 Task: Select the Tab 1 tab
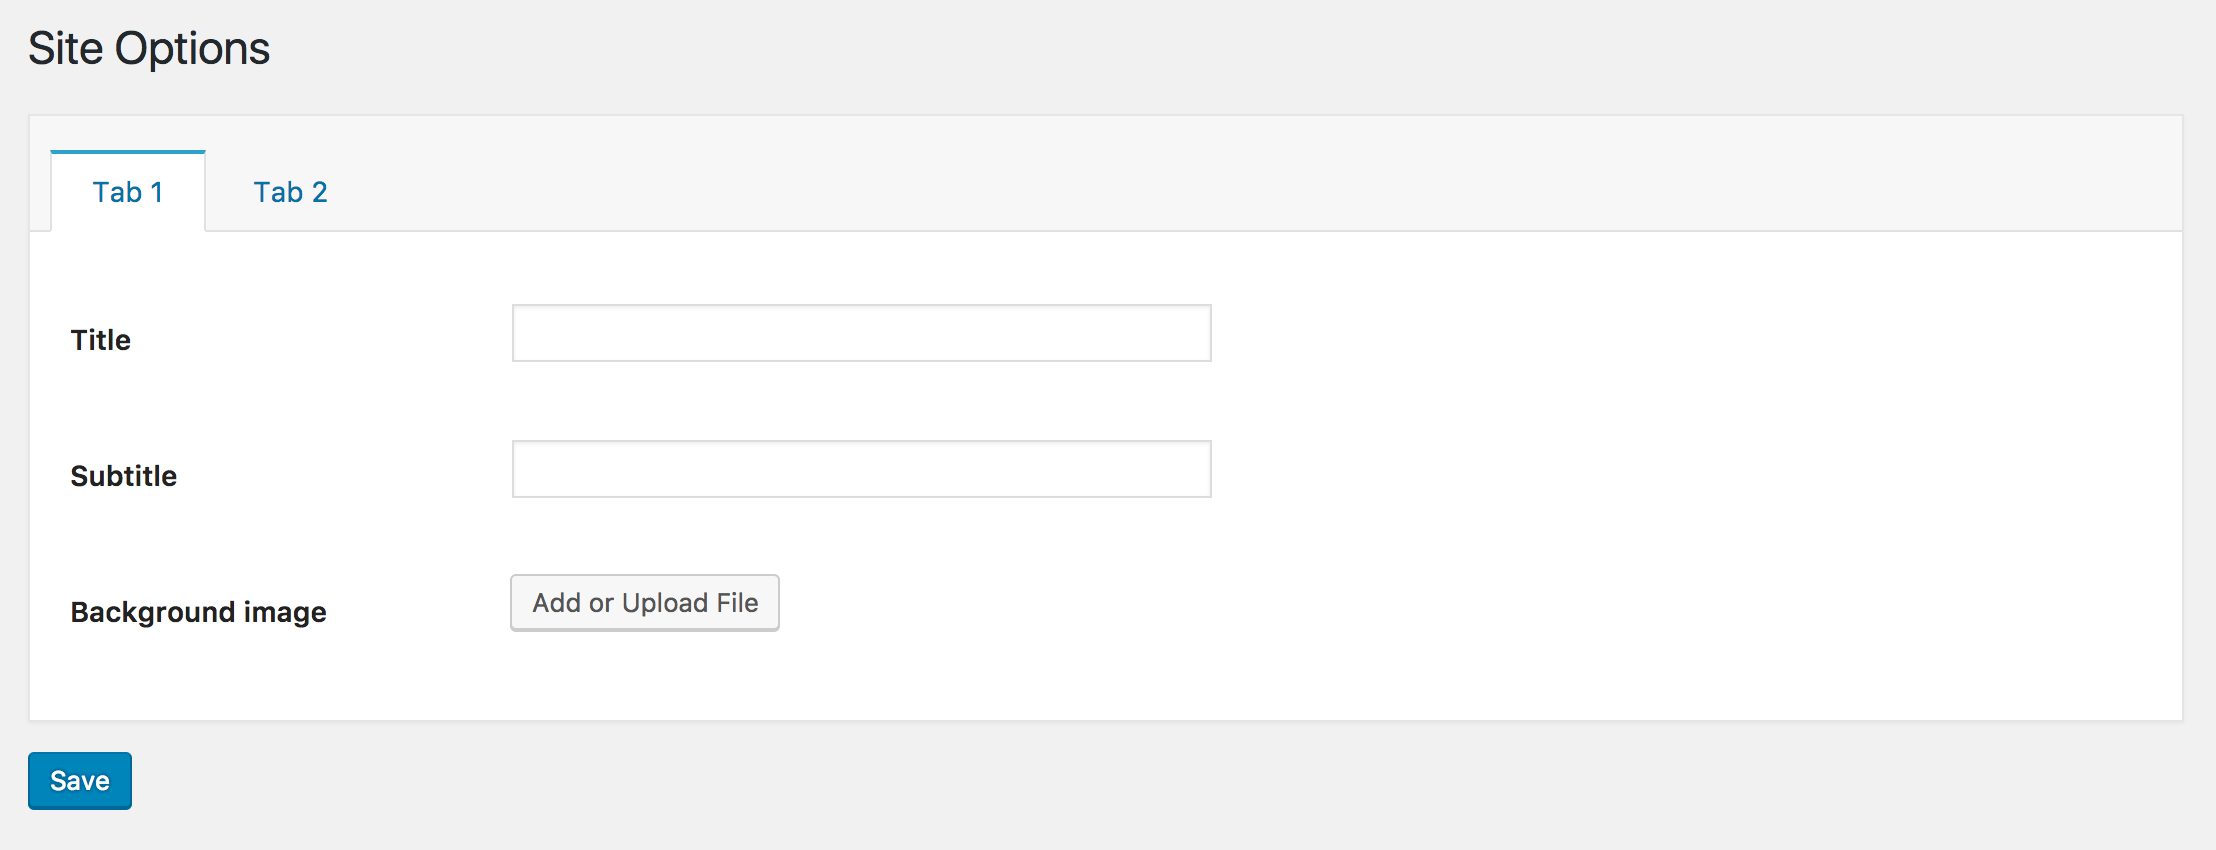(128, 192)
